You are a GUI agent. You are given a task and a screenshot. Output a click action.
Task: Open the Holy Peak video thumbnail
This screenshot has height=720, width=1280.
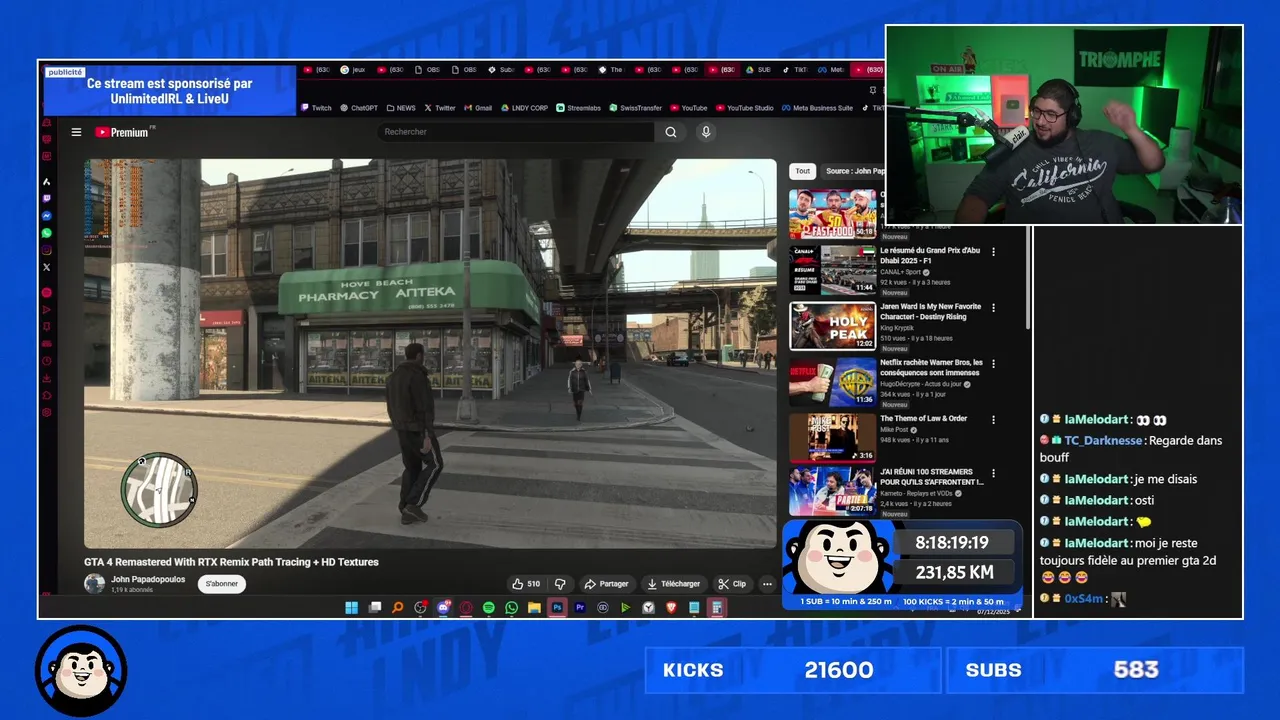coord(833,326)
